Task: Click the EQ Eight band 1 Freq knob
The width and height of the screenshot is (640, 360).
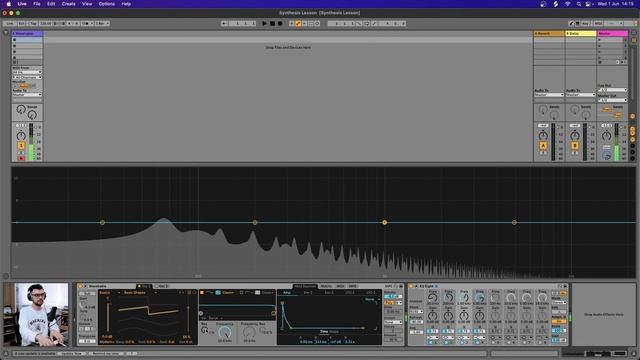Action: coord(433,298)
